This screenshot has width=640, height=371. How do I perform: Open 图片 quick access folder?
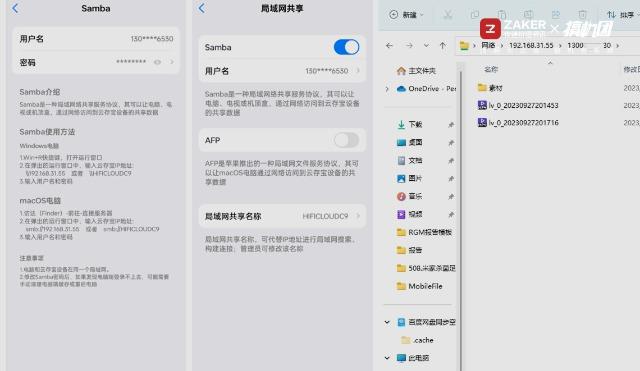coord(410,178)
